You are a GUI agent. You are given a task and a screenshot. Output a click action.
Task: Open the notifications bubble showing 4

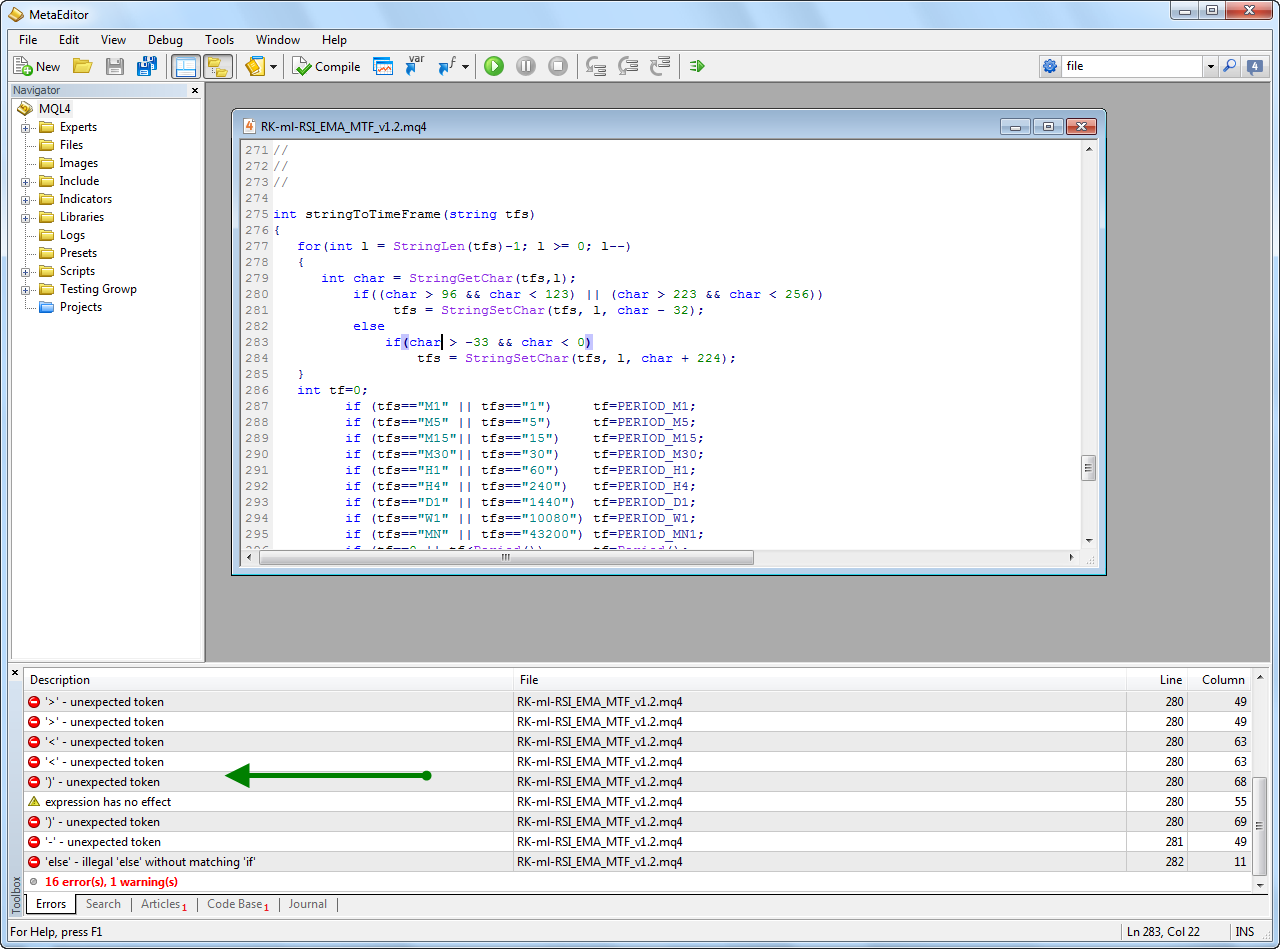tap(1255, 67)
